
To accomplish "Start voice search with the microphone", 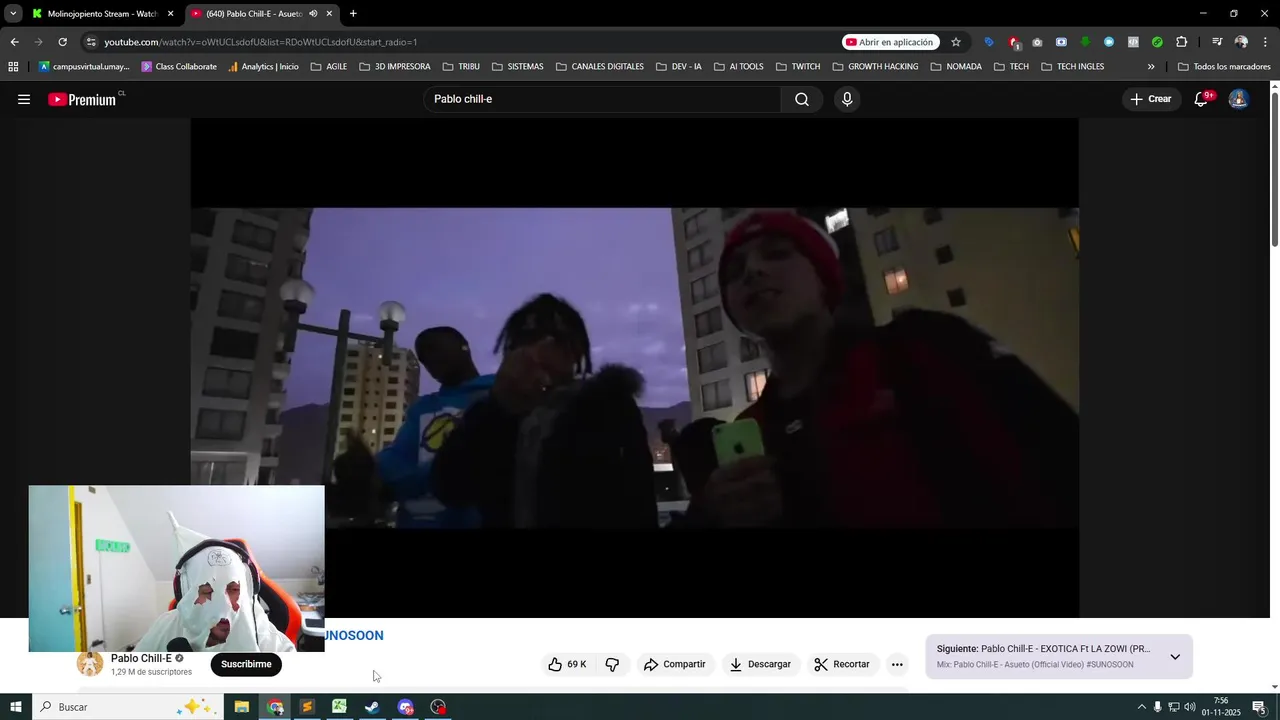I will tap(847, 99).
